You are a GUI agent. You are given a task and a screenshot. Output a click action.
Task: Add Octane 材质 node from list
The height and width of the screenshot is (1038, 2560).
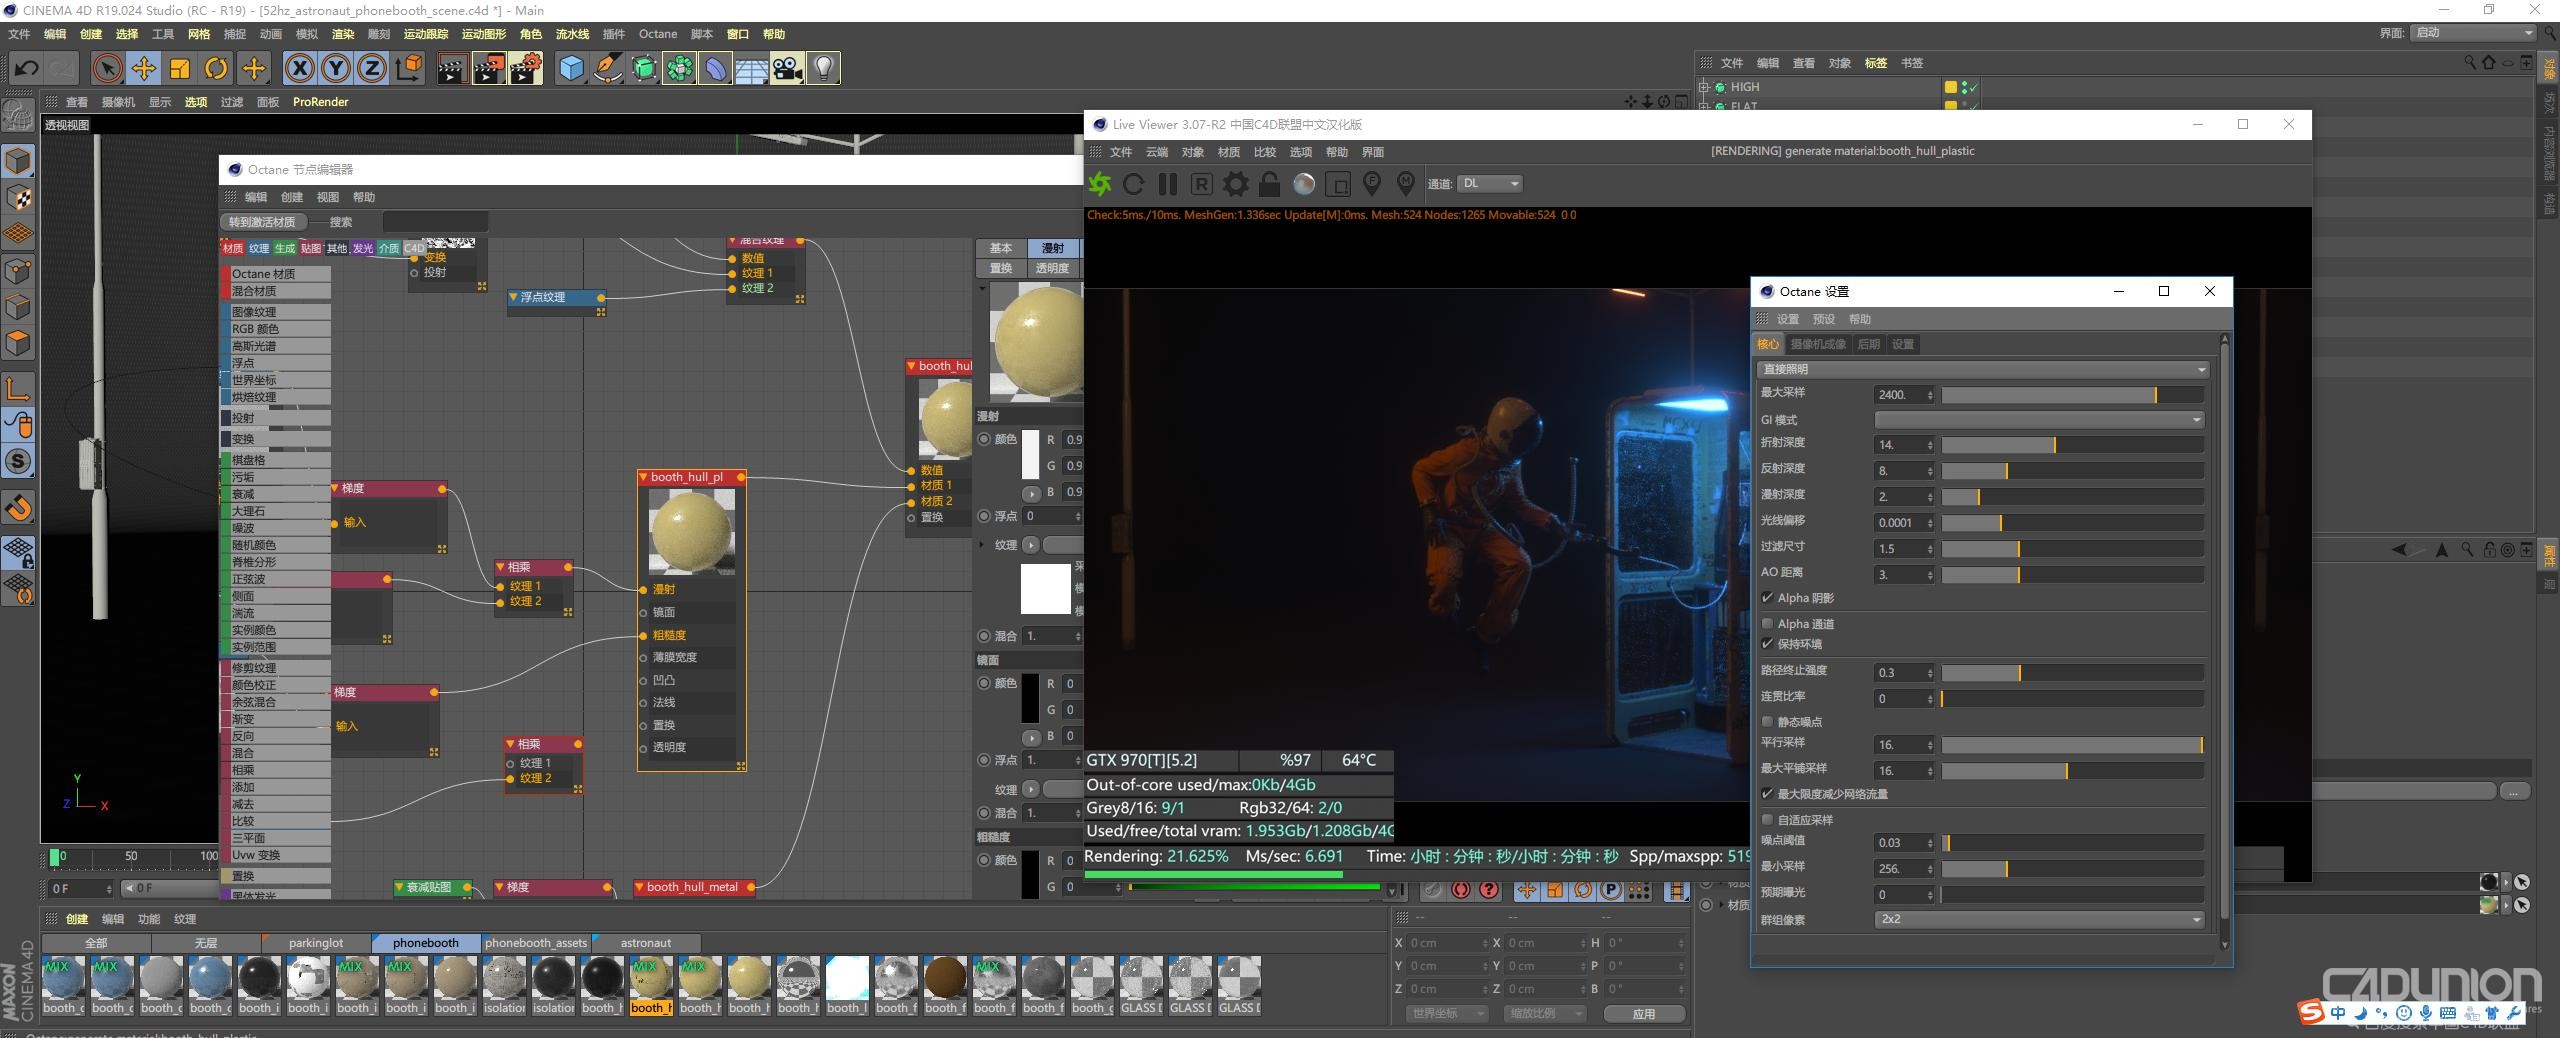pyautogui.click(x=277, y=274)
